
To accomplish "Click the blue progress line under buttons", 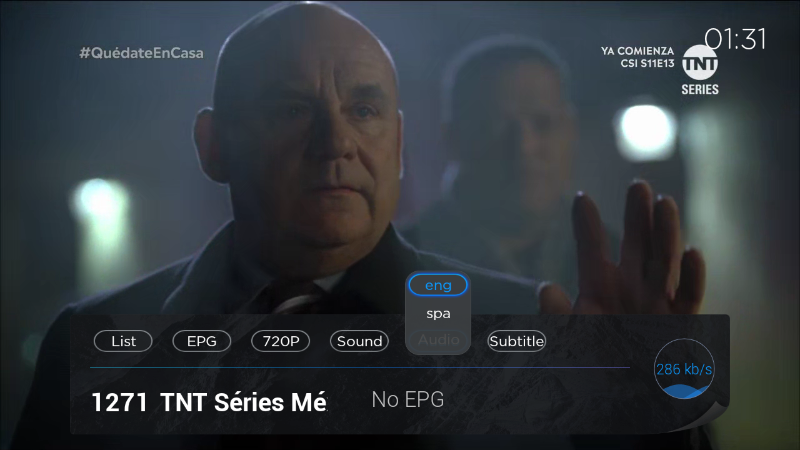I will coord(360,367).
